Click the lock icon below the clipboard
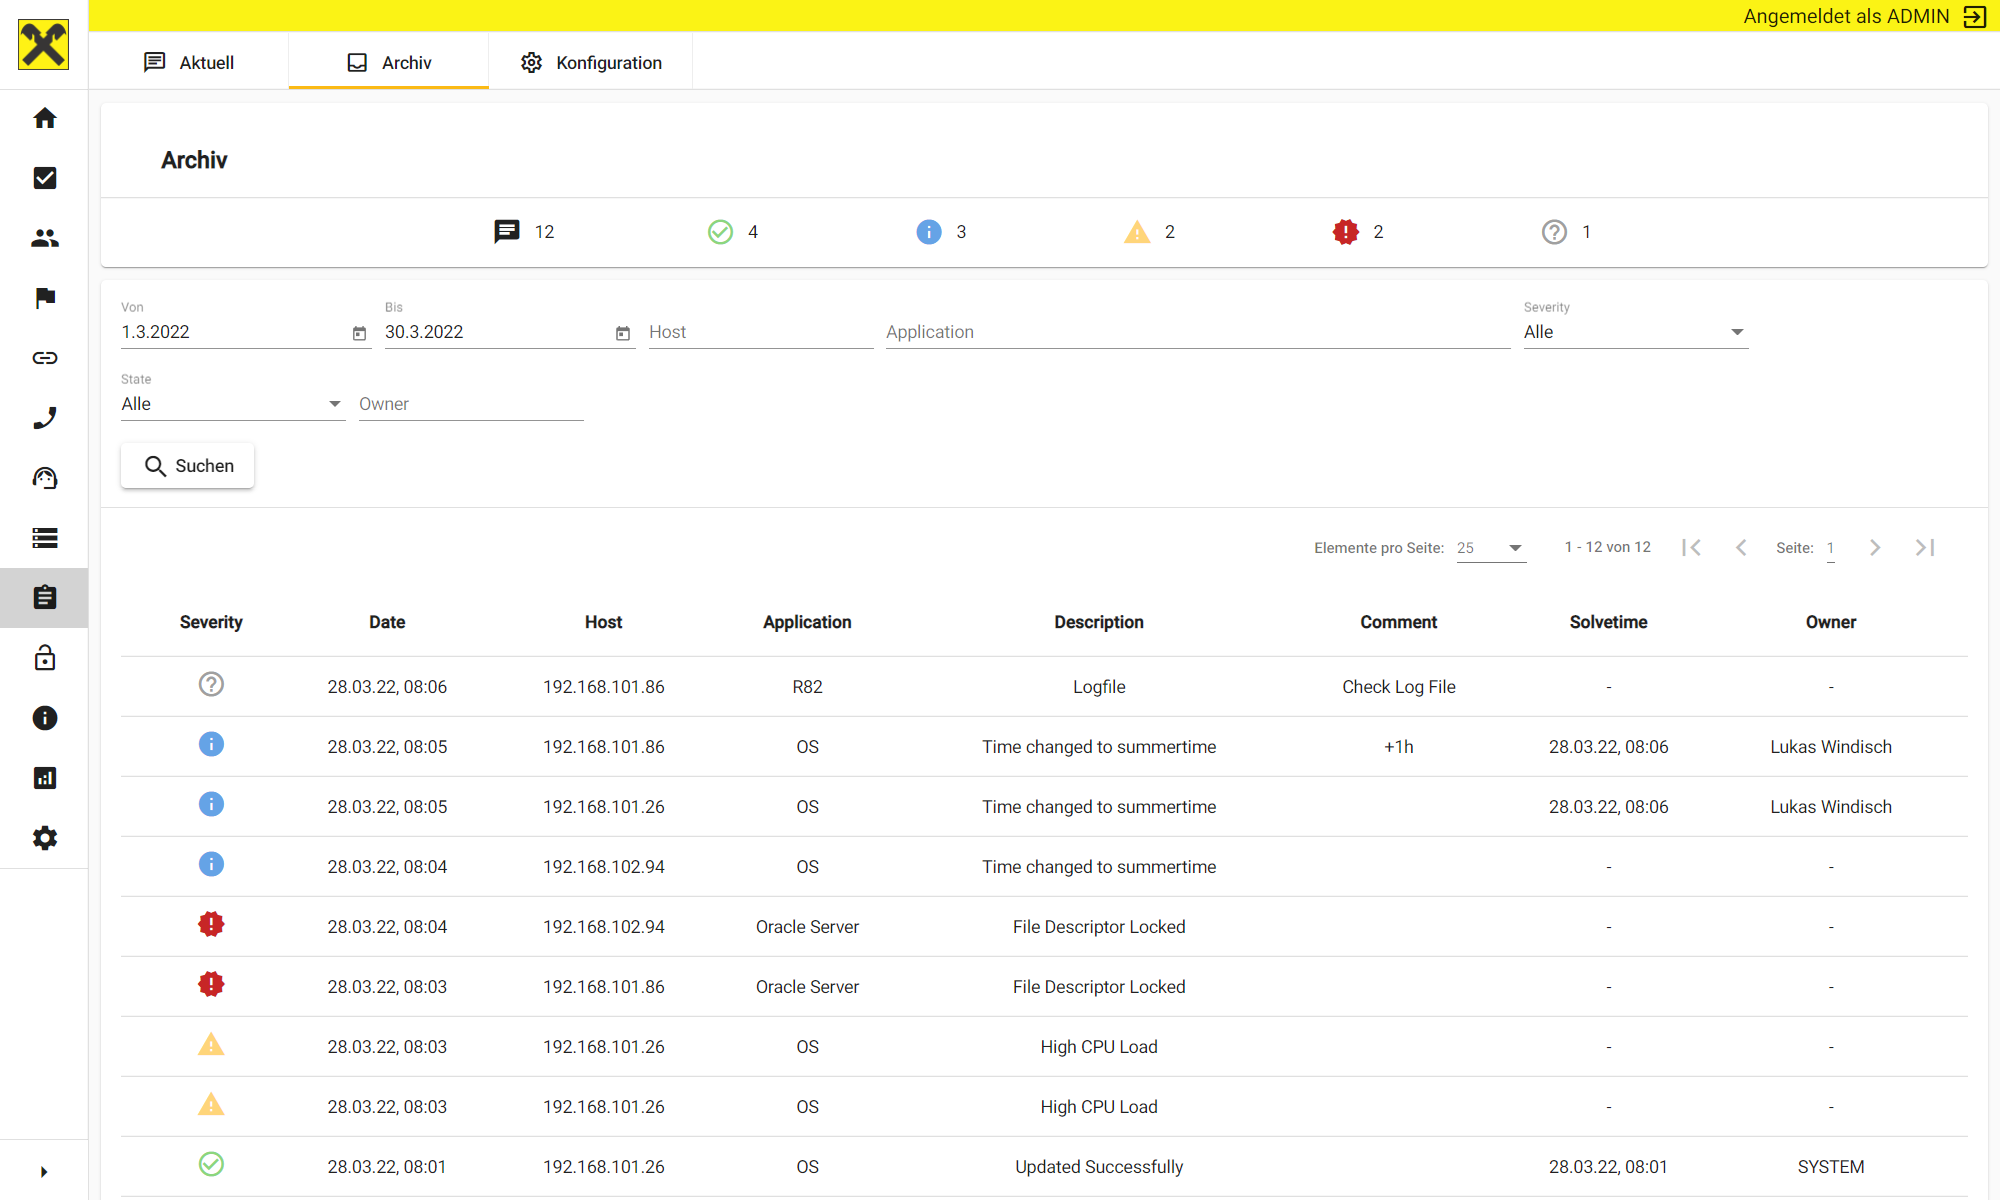Viewport: 2000px width, 1200px height. point(45,657)
